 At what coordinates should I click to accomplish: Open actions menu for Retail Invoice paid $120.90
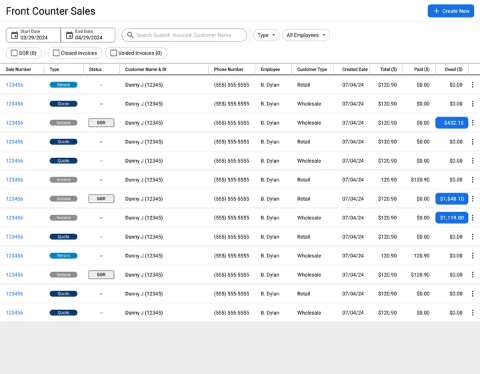[x=472, y=180]
